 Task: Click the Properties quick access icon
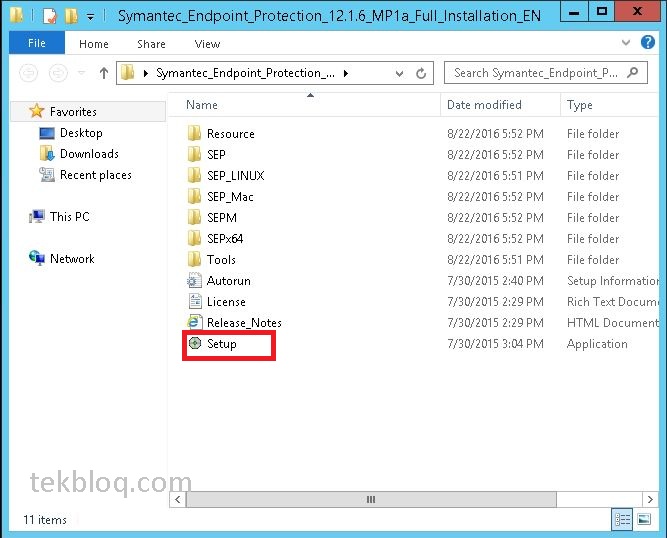click(50, 16)
